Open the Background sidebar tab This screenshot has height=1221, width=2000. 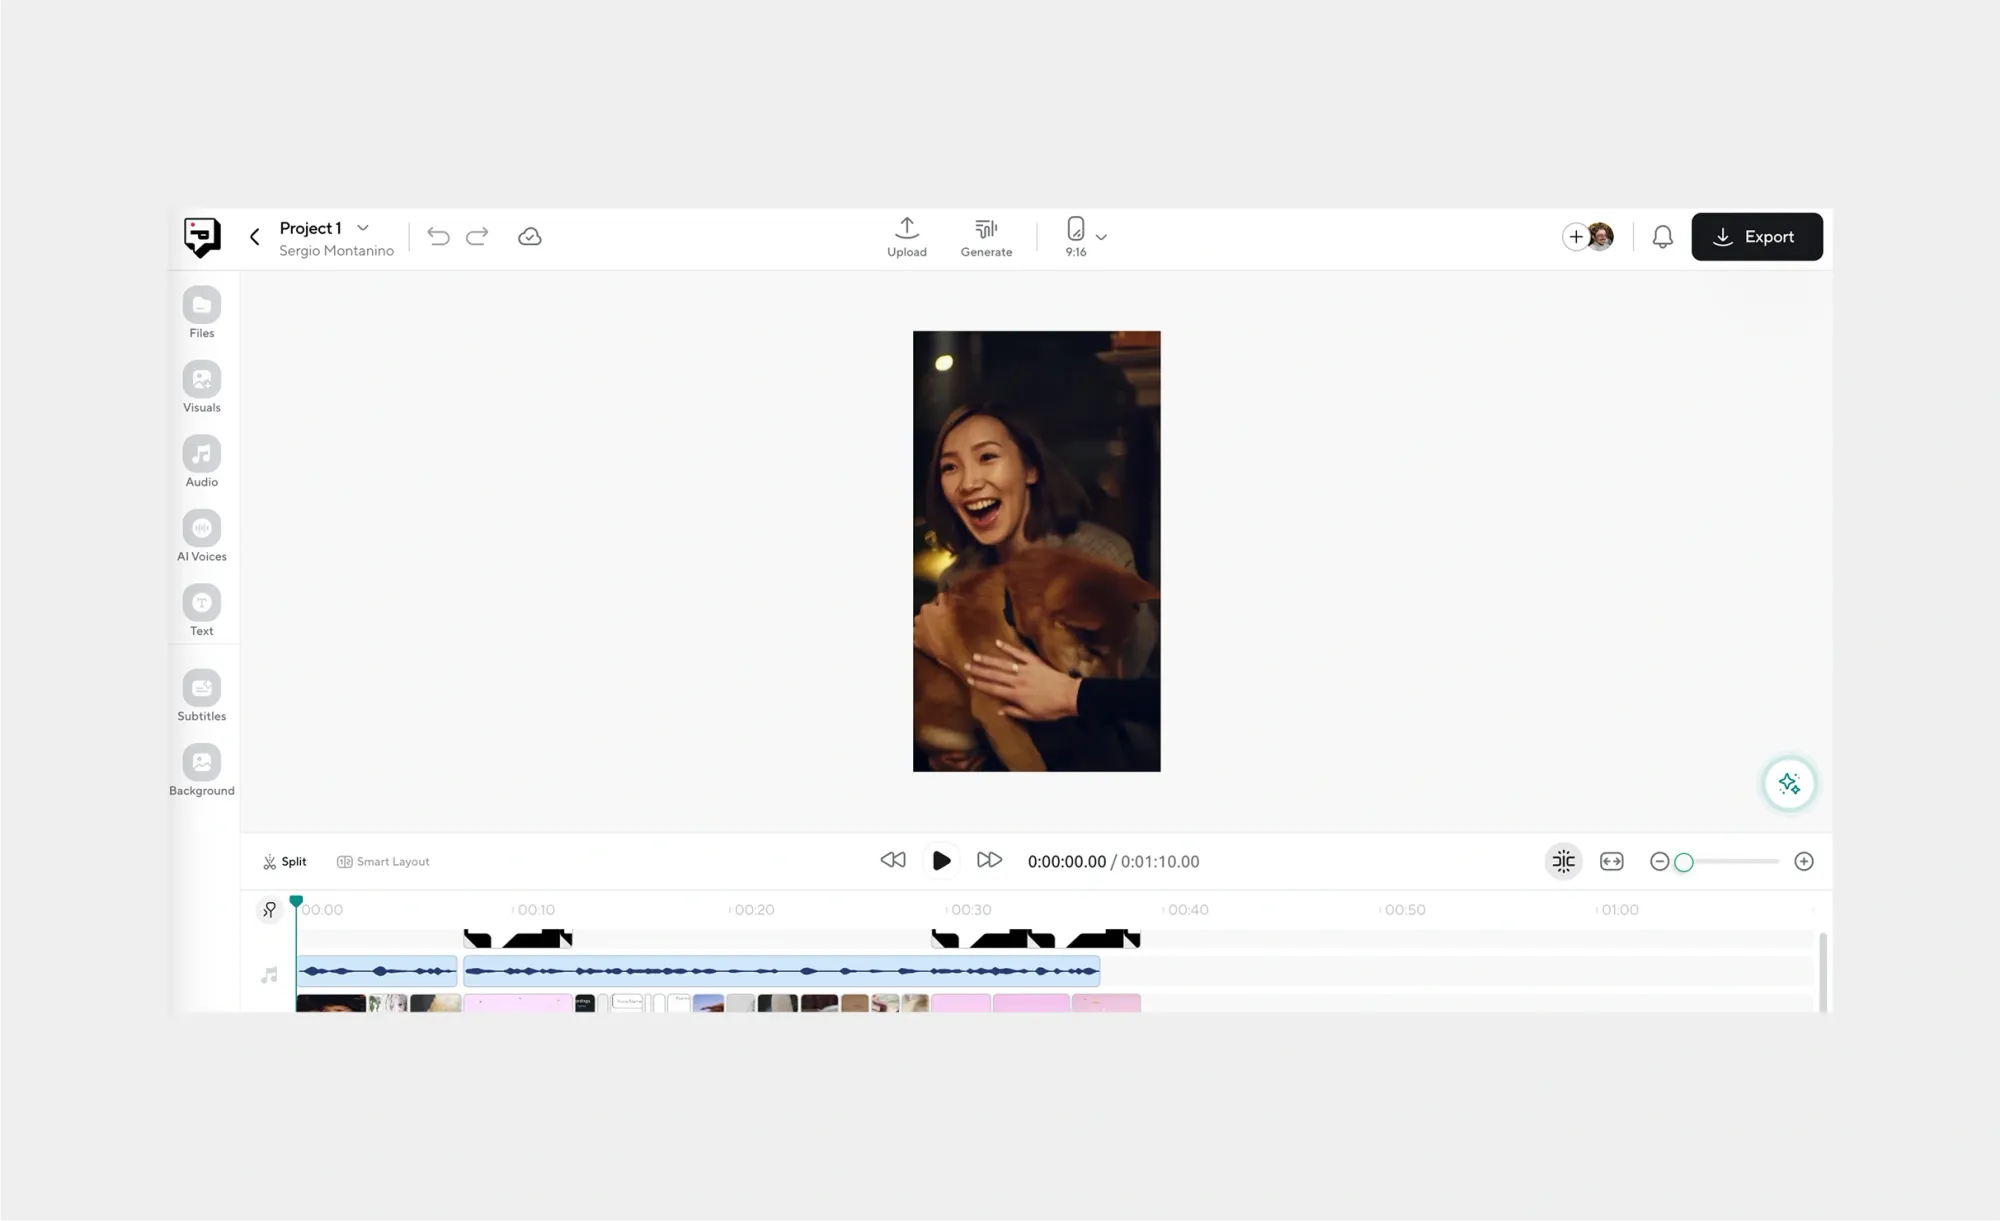coord(201,763)
